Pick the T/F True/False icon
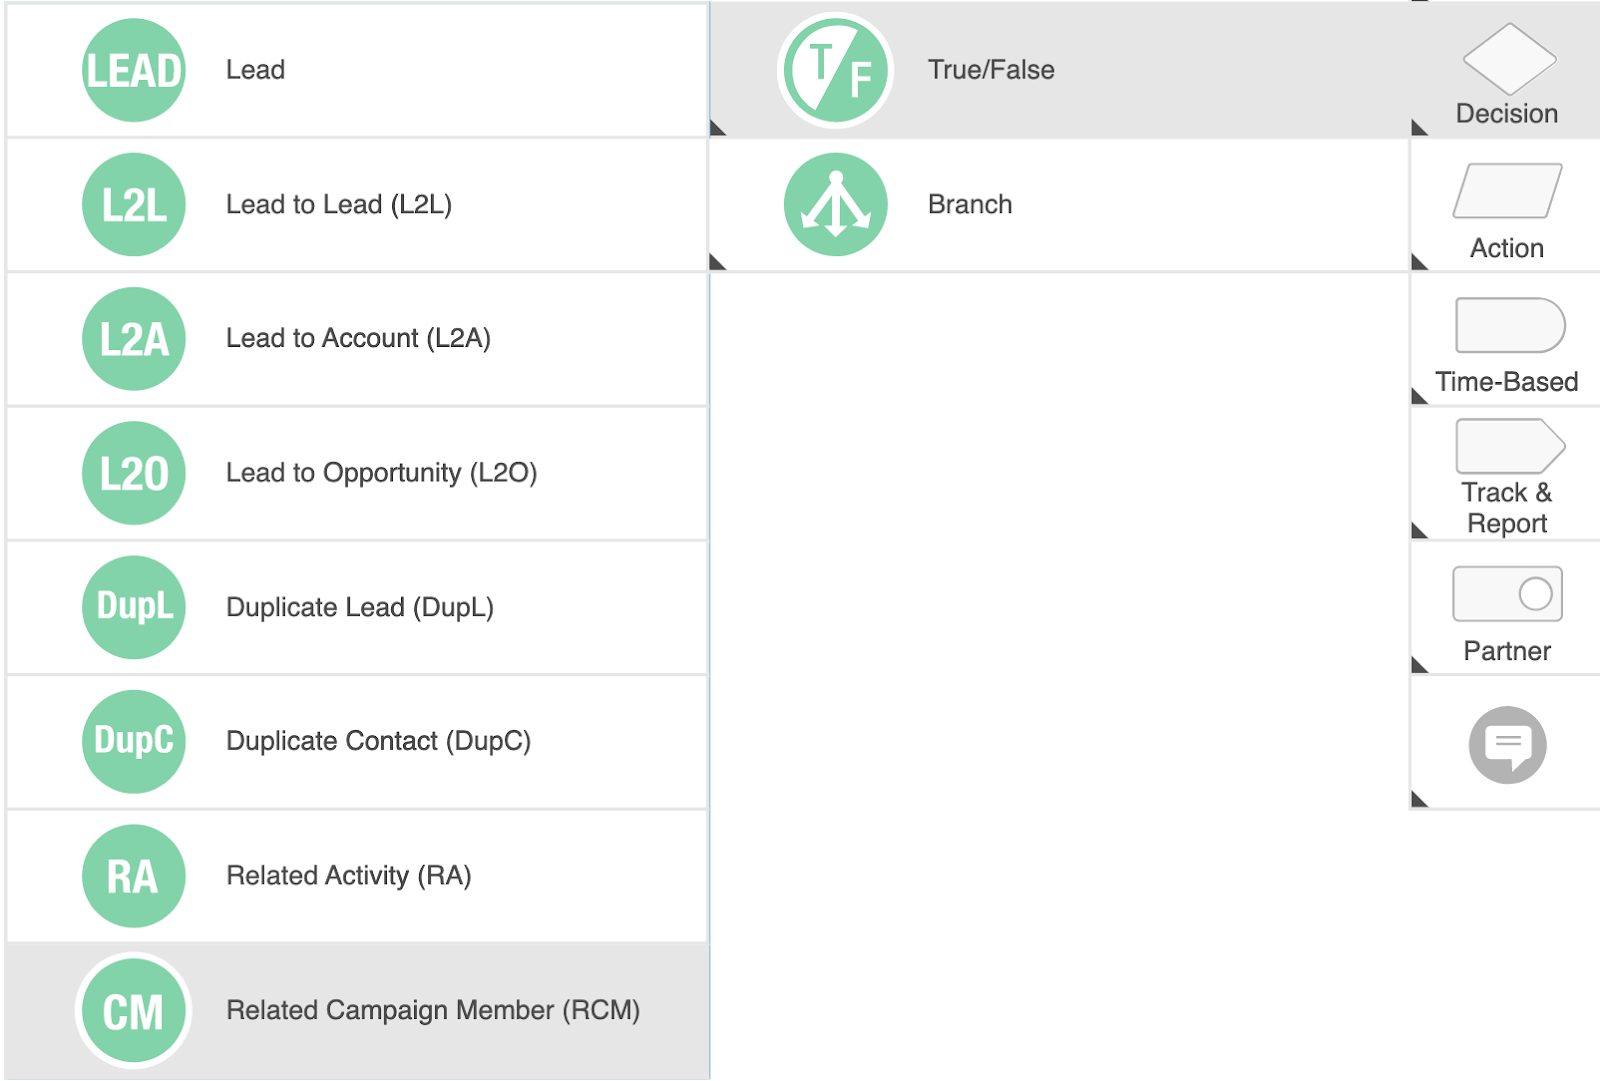1600x1081 pixels. (836, 70)
